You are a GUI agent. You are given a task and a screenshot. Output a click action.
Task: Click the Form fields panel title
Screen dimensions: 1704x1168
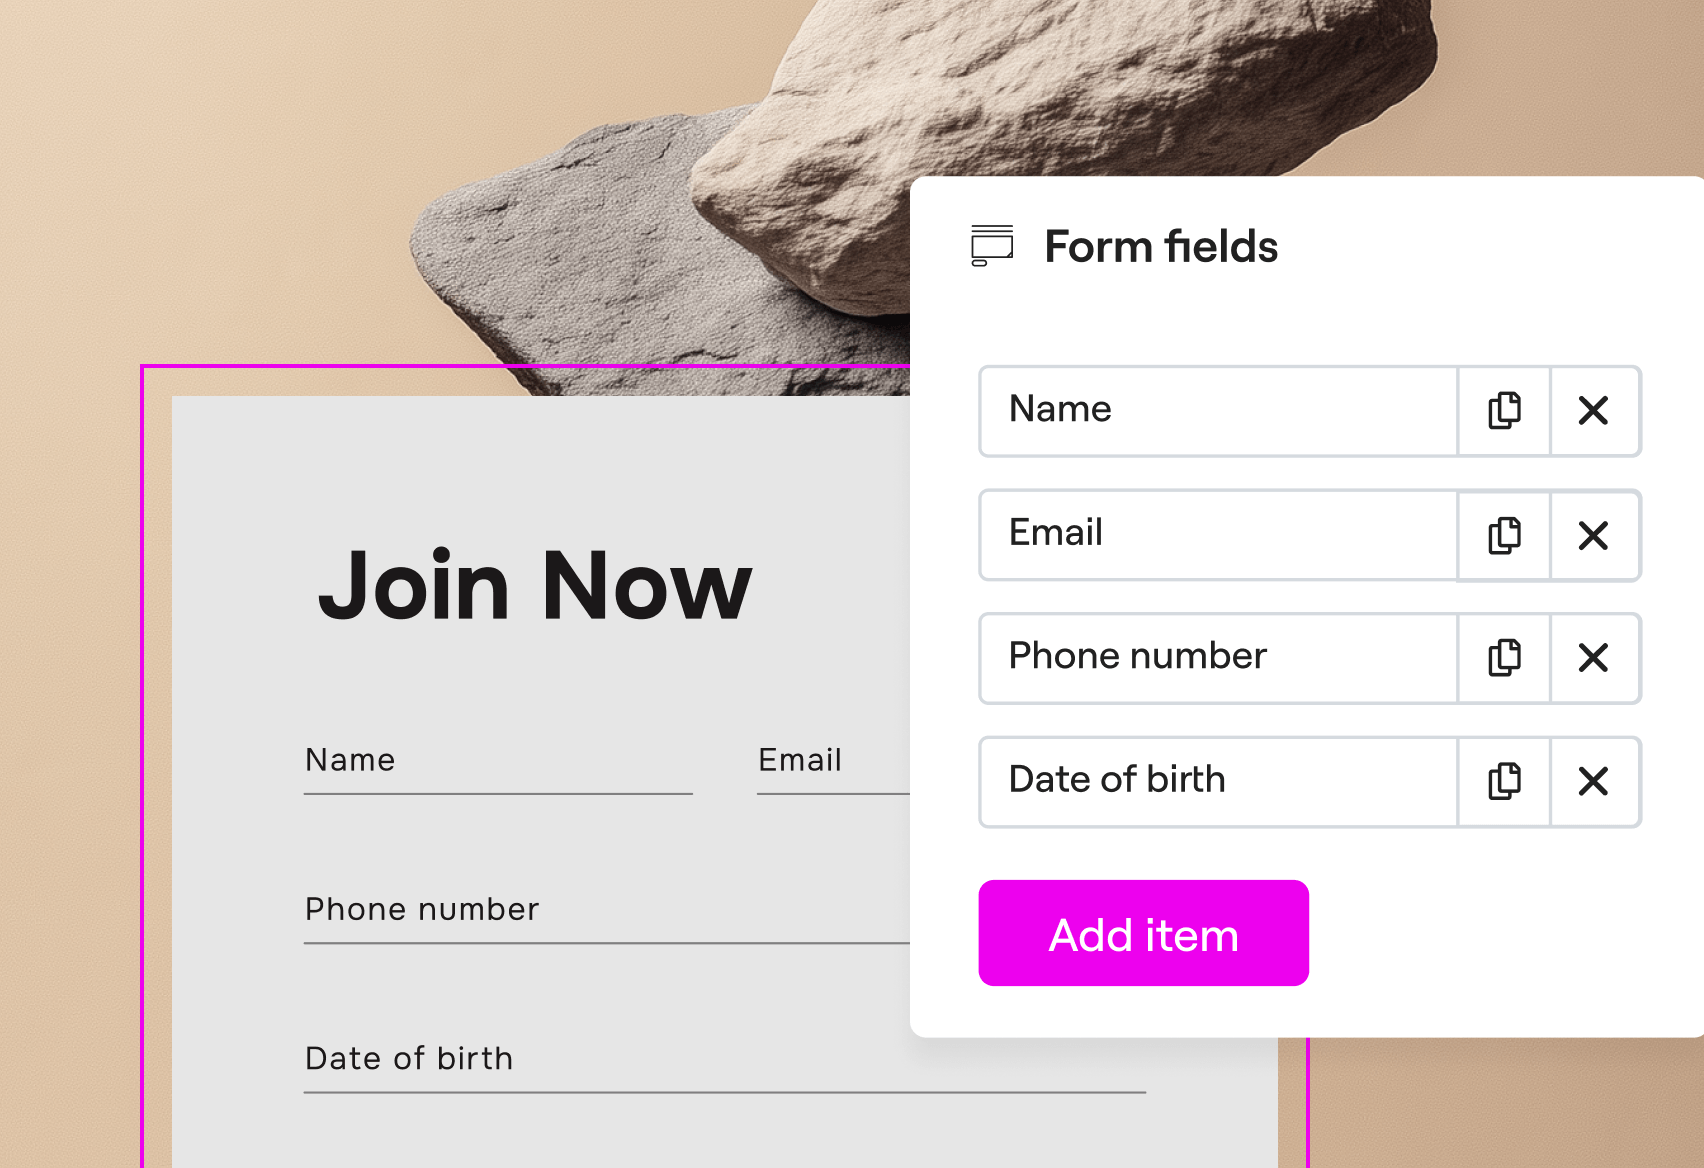1161,247
